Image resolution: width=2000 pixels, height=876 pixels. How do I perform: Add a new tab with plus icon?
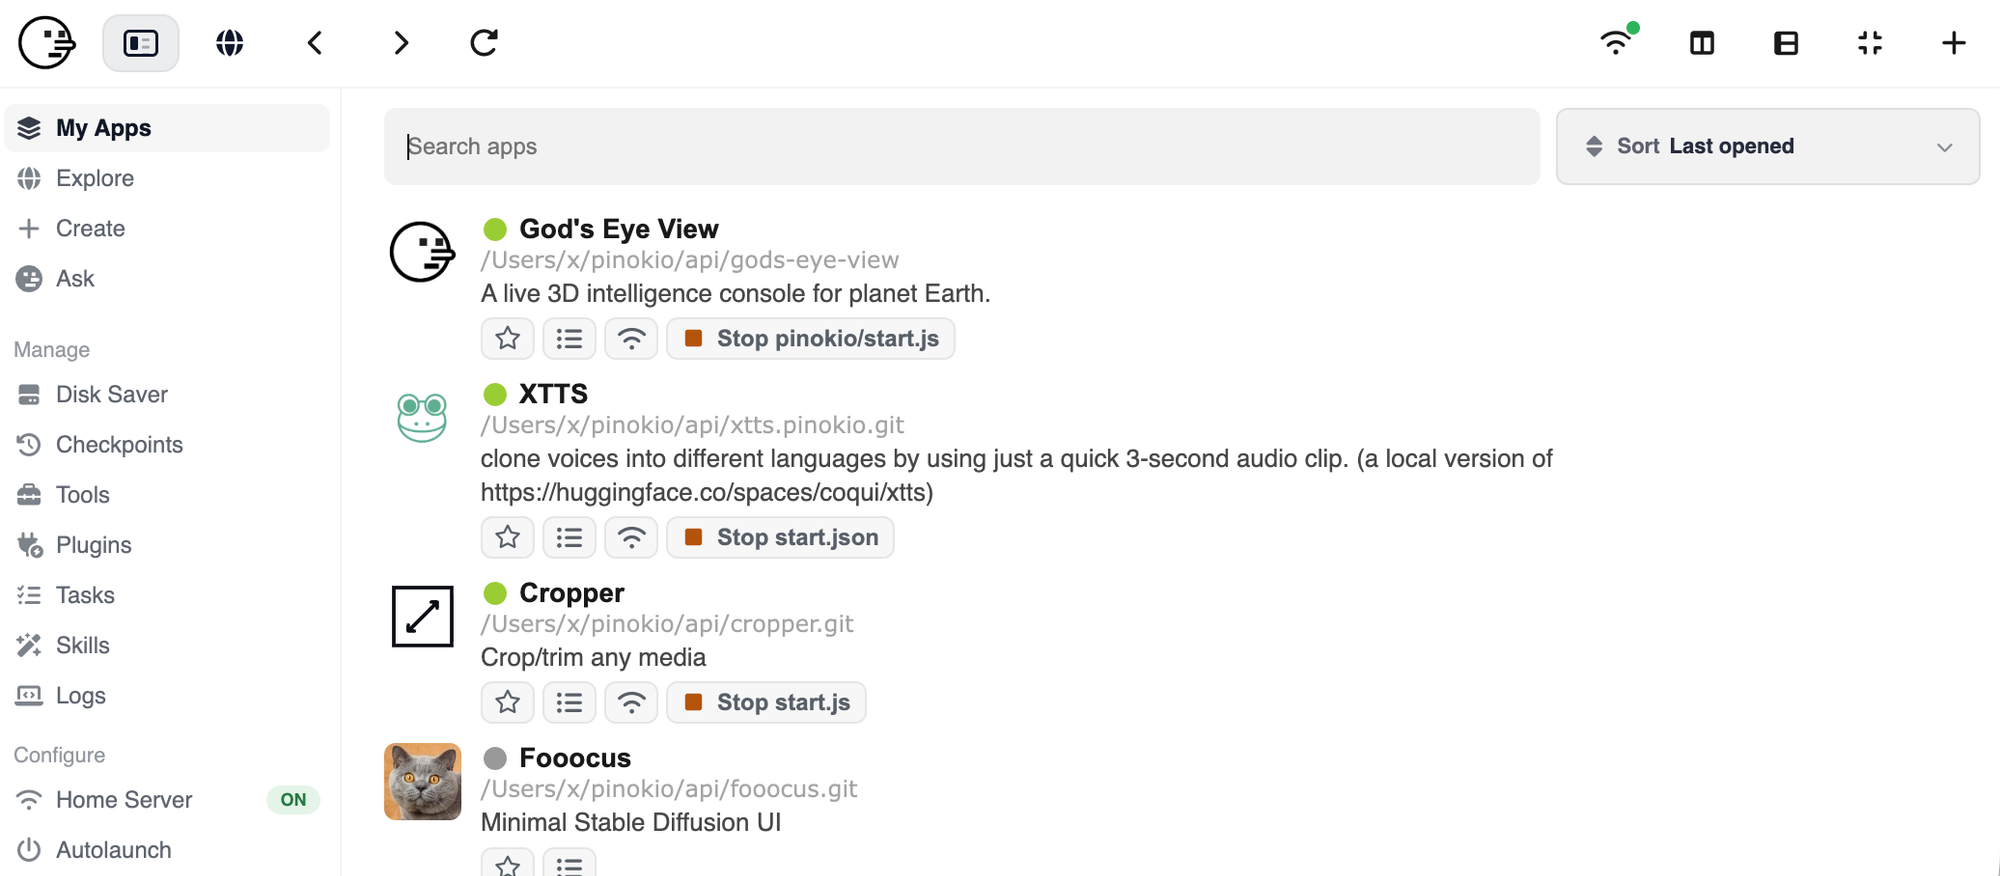(x=1954, y=43)
